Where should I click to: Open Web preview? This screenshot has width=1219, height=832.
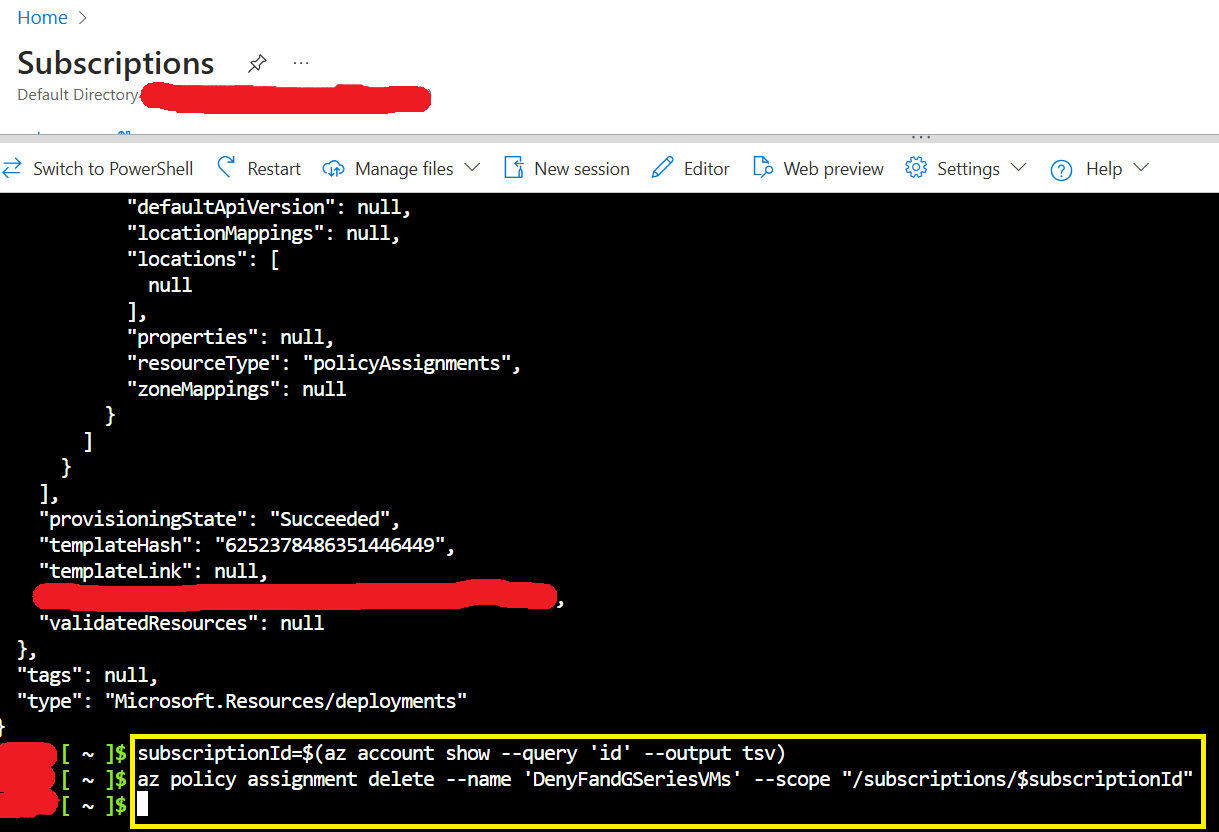tap(818, 168)
